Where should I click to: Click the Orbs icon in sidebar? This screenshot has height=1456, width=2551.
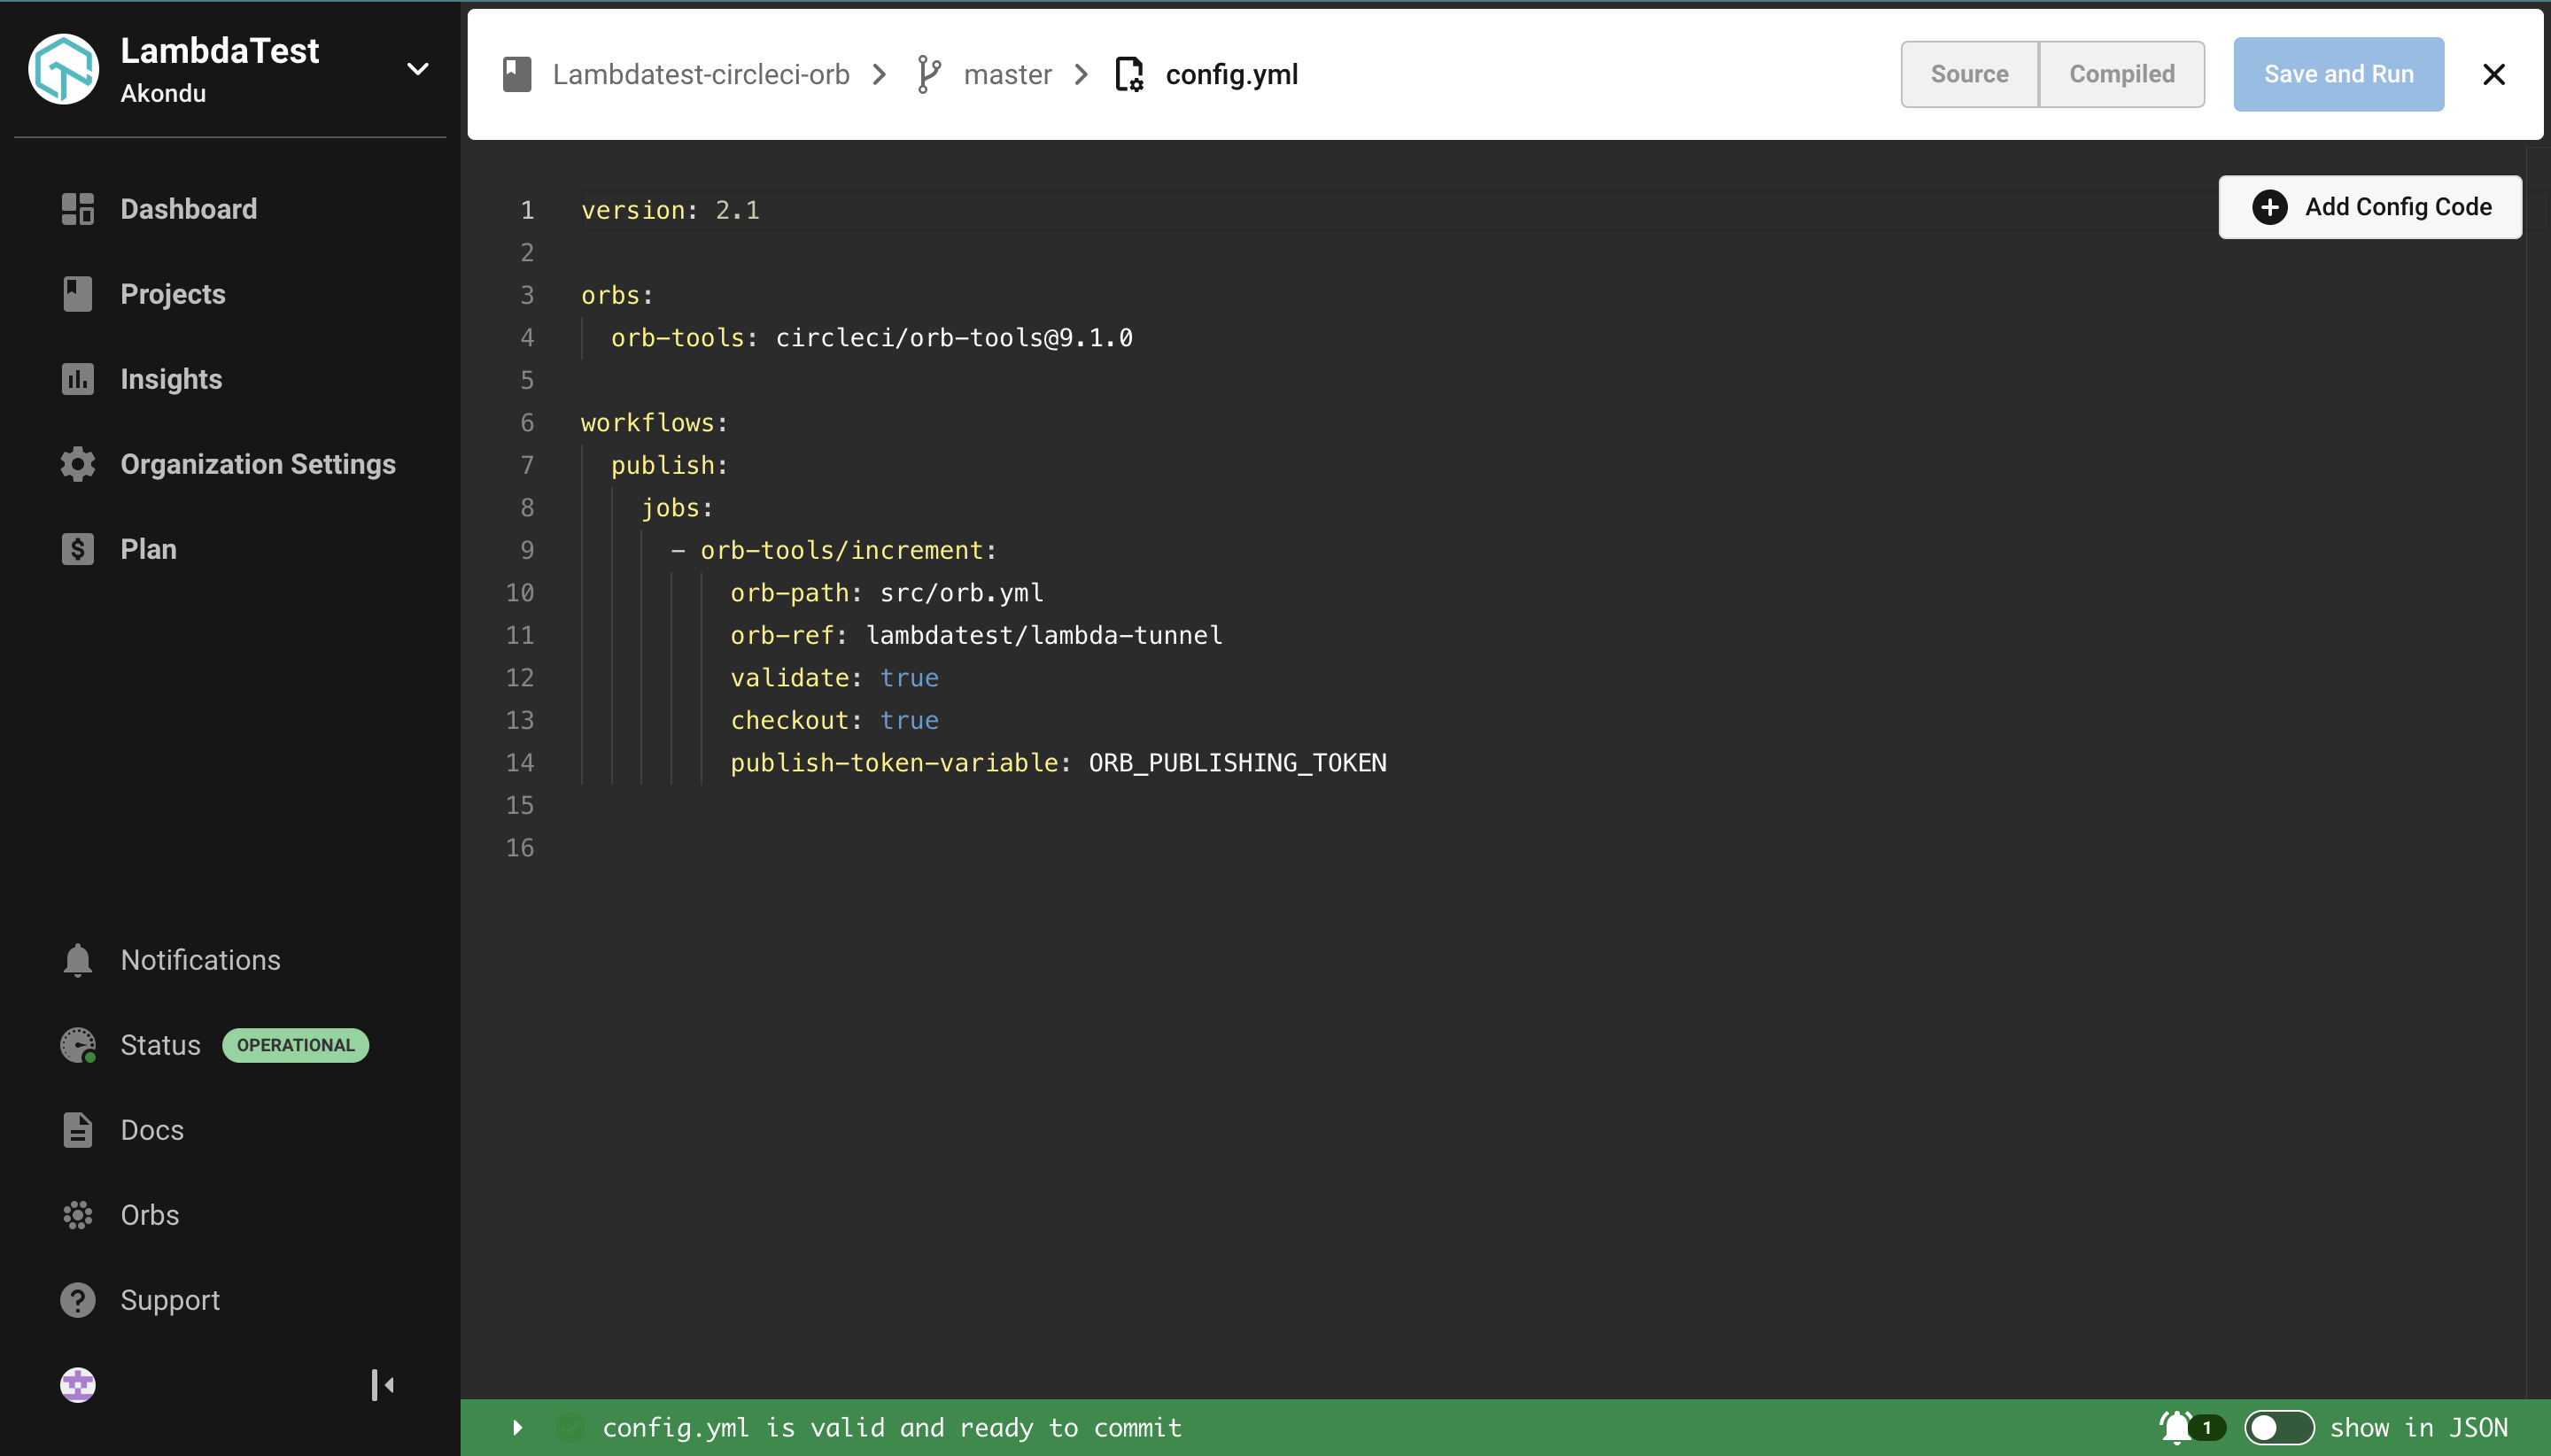(77, 1215)
